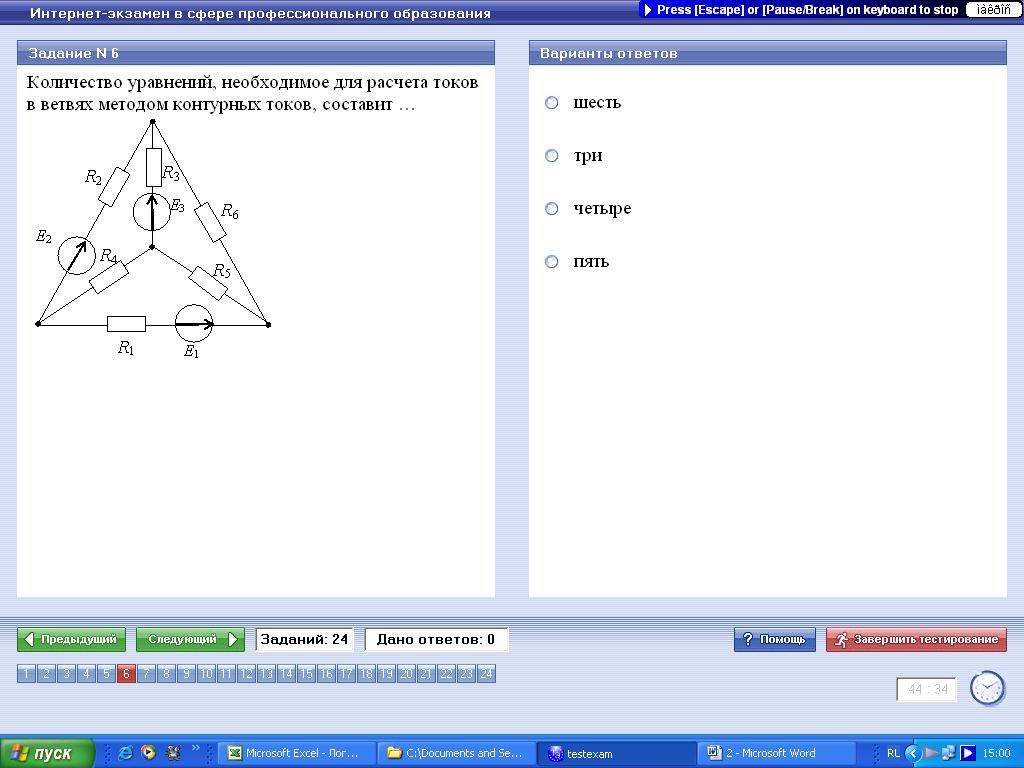Open help with the Помощь button
Viewport: 1024px width, 768px height.
pyautogui.click(x=775, y=639)
